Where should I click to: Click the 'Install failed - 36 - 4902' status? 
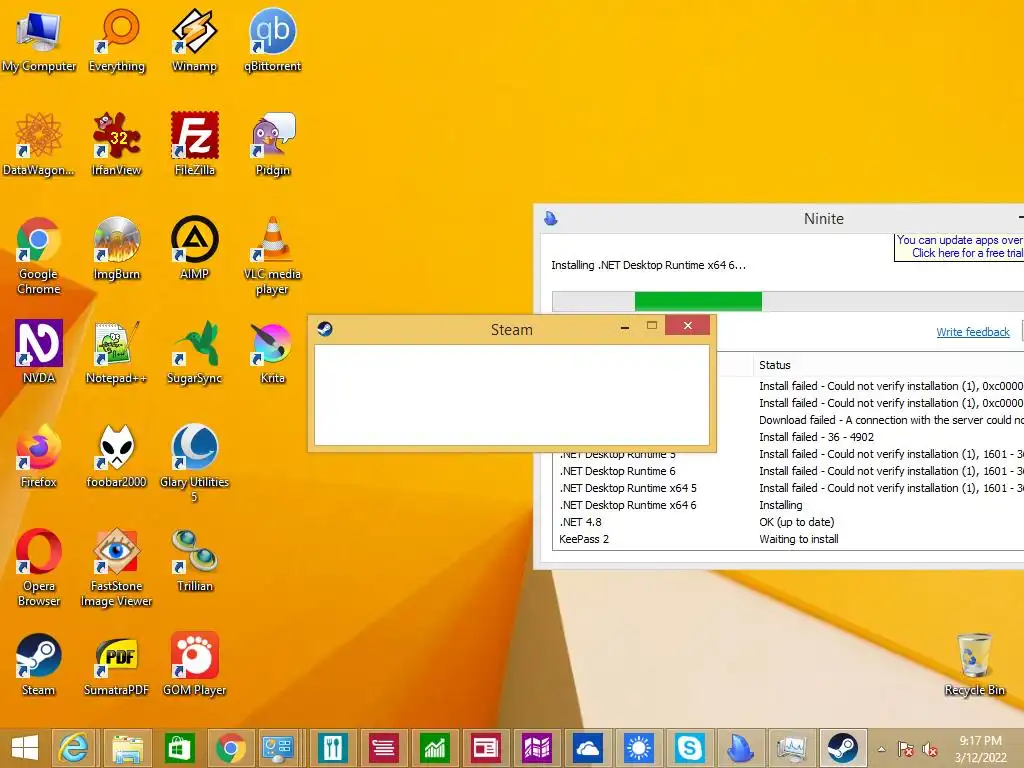click(x=816, y=437)
